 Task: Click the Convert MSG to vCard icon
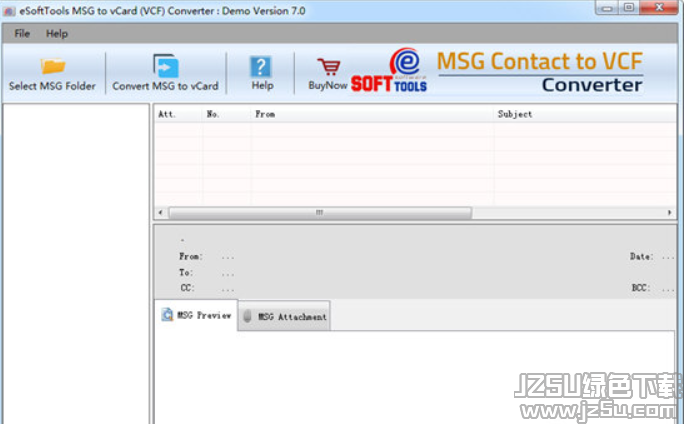(166, 66)
